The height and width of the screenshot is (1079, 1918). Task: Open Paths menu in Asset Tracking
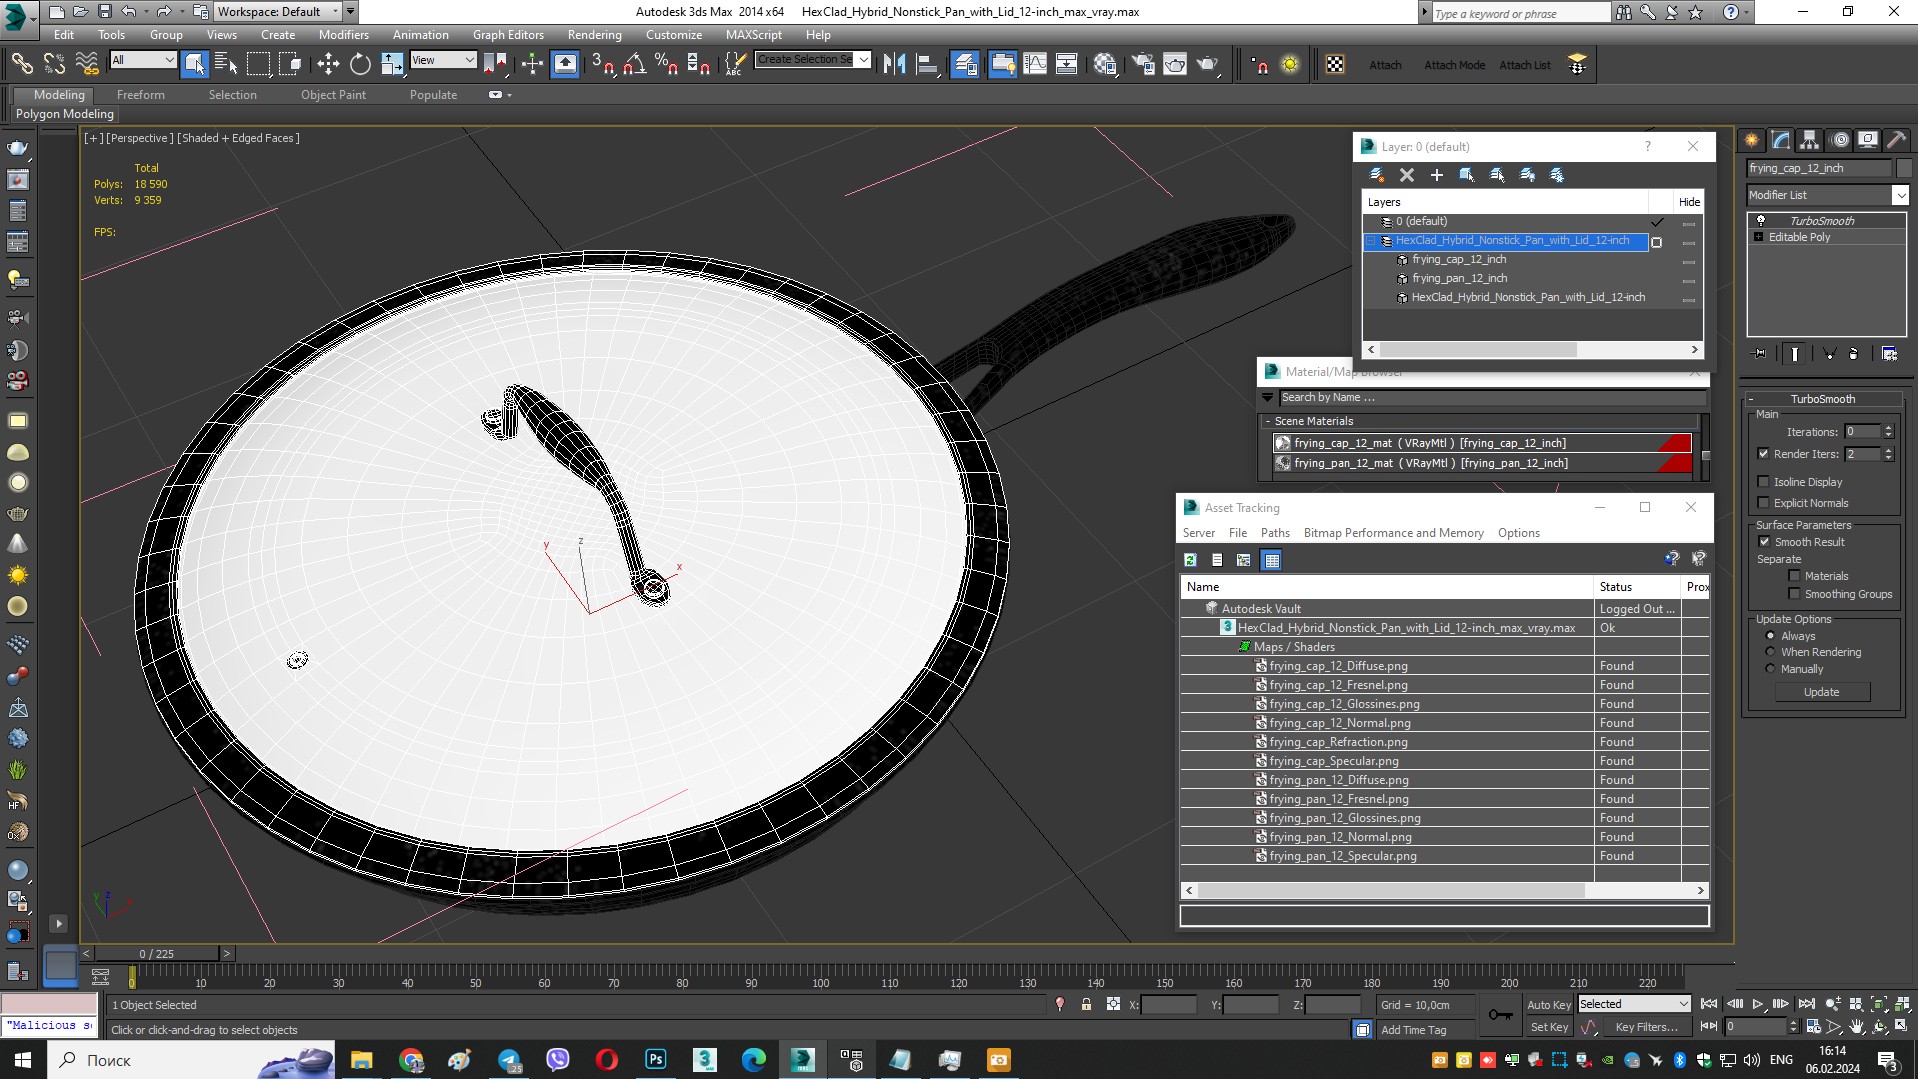pos(1275,533)
